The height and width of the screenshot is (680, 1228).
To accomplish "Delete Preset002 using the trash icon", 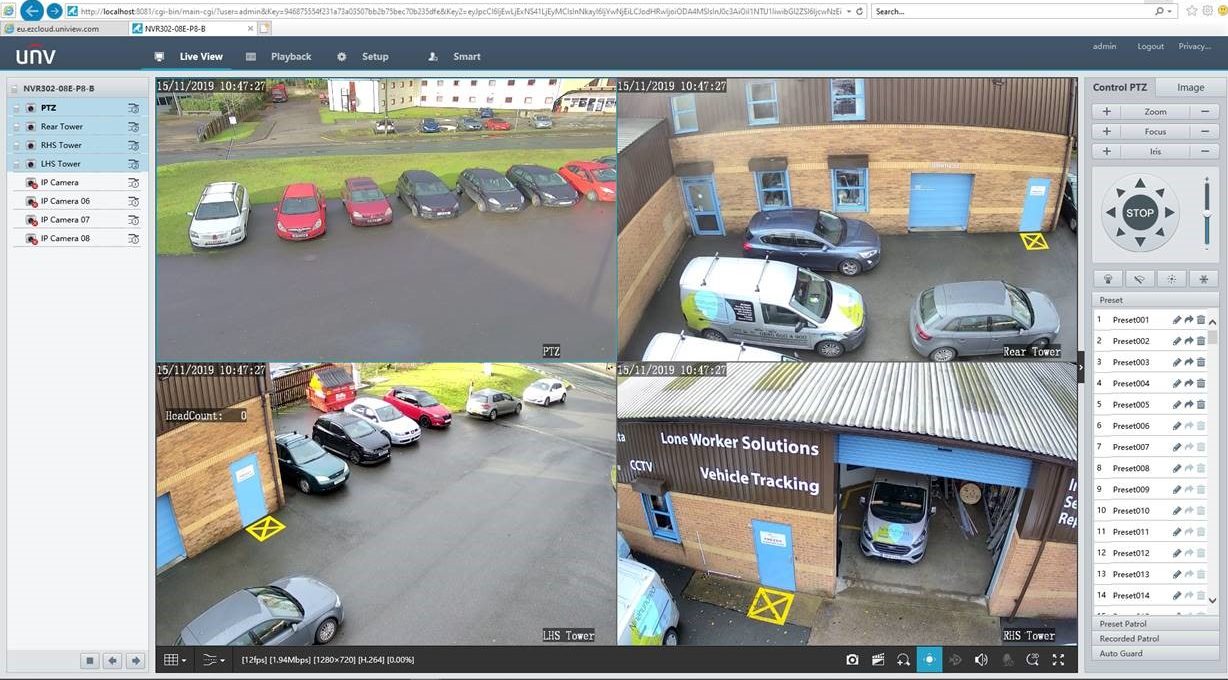I will pos(1201,341).
